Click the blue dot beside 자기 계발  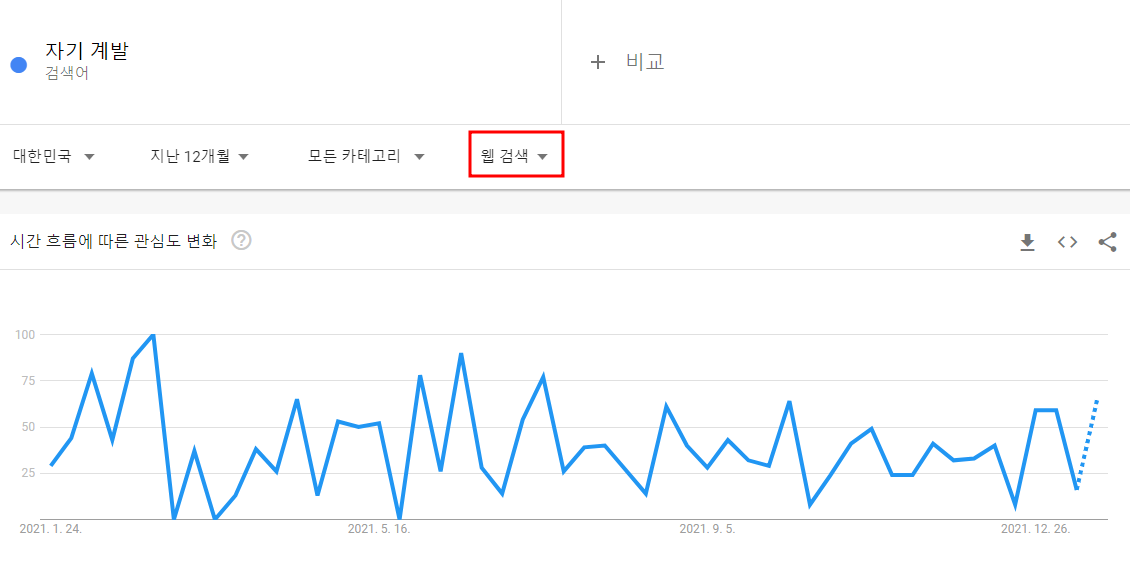pos(19,65)
